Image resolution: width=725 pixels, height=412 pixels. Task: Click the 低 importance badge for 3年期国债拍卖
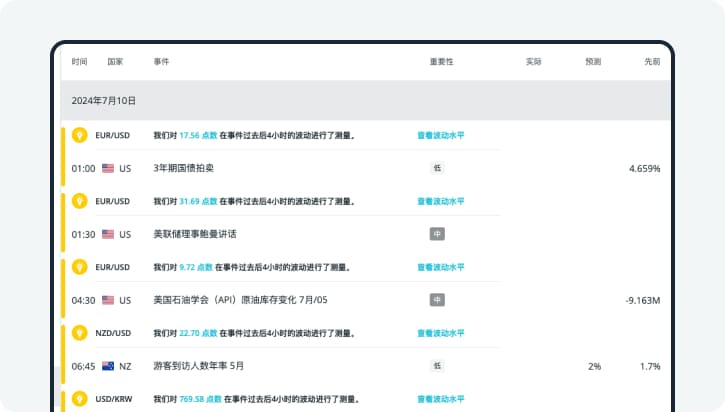pyautogui.click(x=437, y=168)
